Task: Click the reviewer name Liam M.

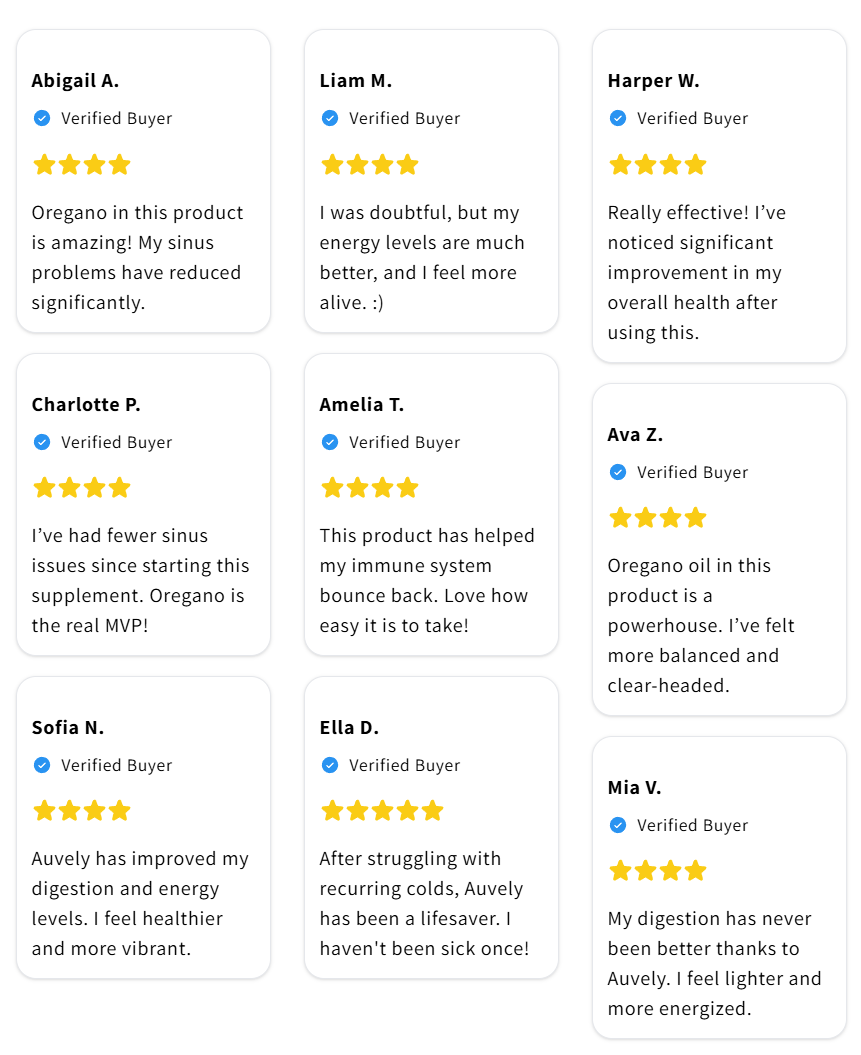Action: click(x=355, y=81)
